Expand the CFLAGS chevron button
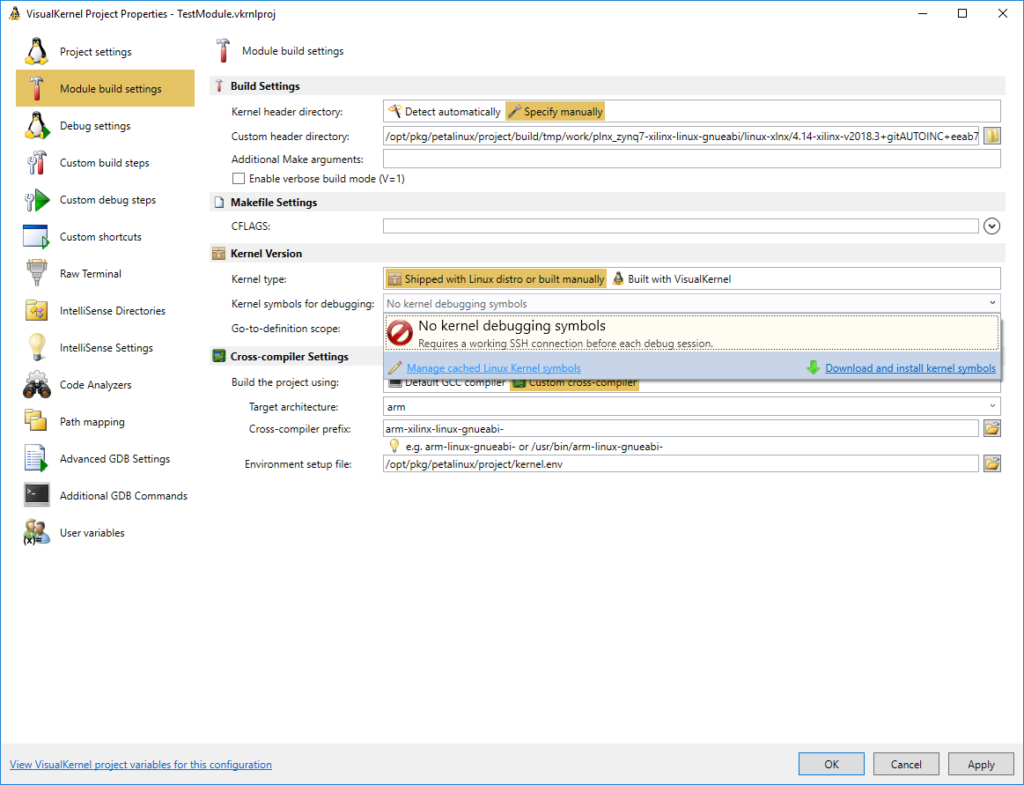Screen dimensions: 1024x785 click(x=992, y=226)
